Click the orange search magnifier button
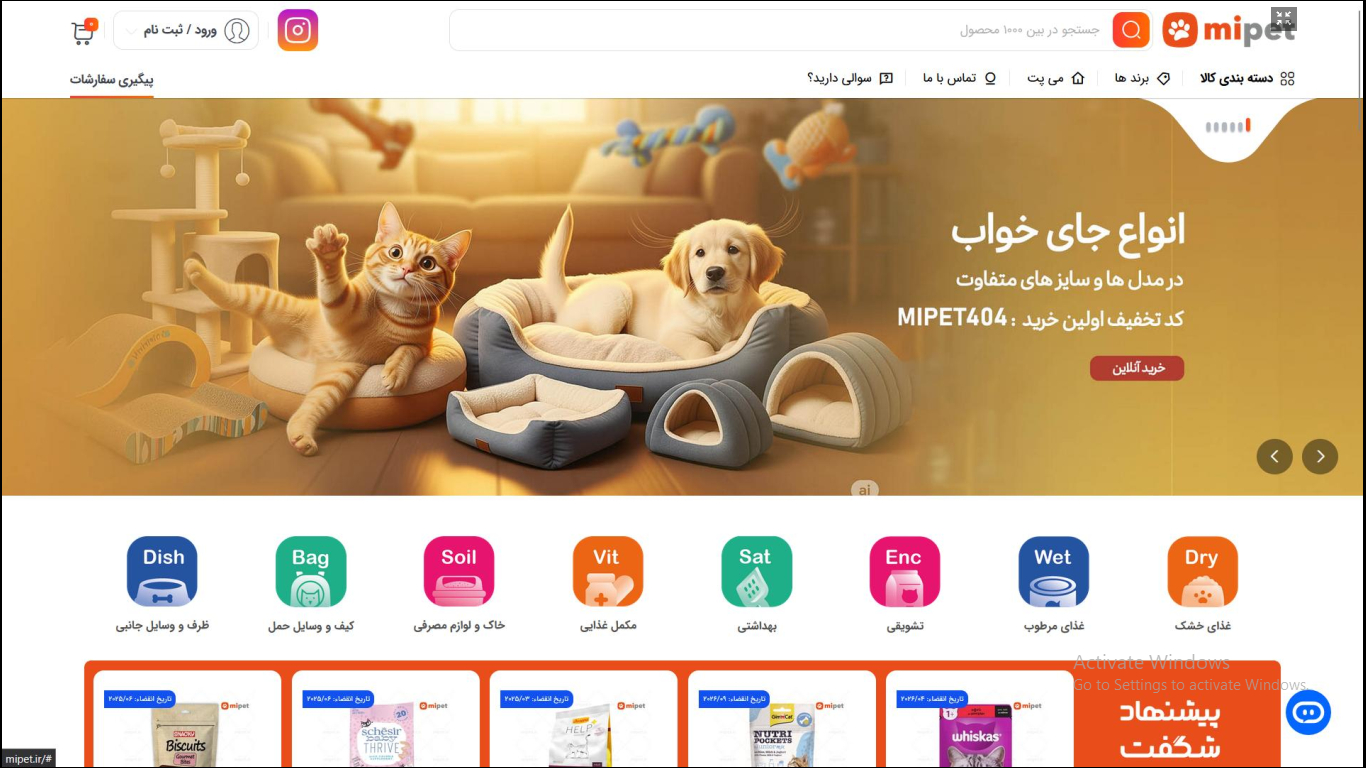 (1131, 30)
